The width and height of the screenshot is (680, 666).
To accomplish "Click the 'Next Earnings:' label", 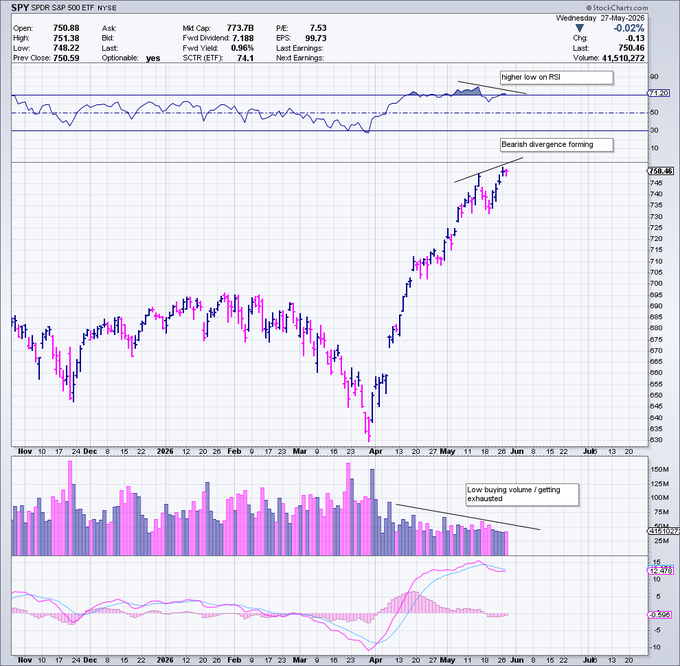I will [x=300, y=58].
